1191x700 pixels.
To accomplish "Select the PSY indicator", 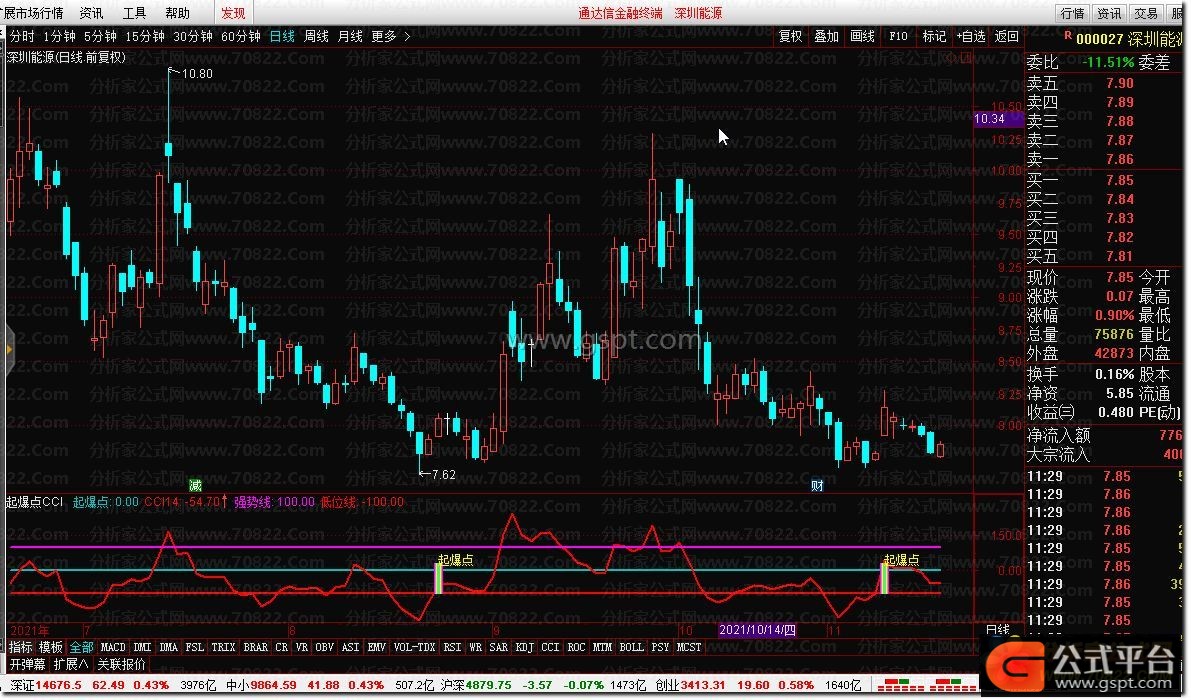I will [x=660, y=648].
